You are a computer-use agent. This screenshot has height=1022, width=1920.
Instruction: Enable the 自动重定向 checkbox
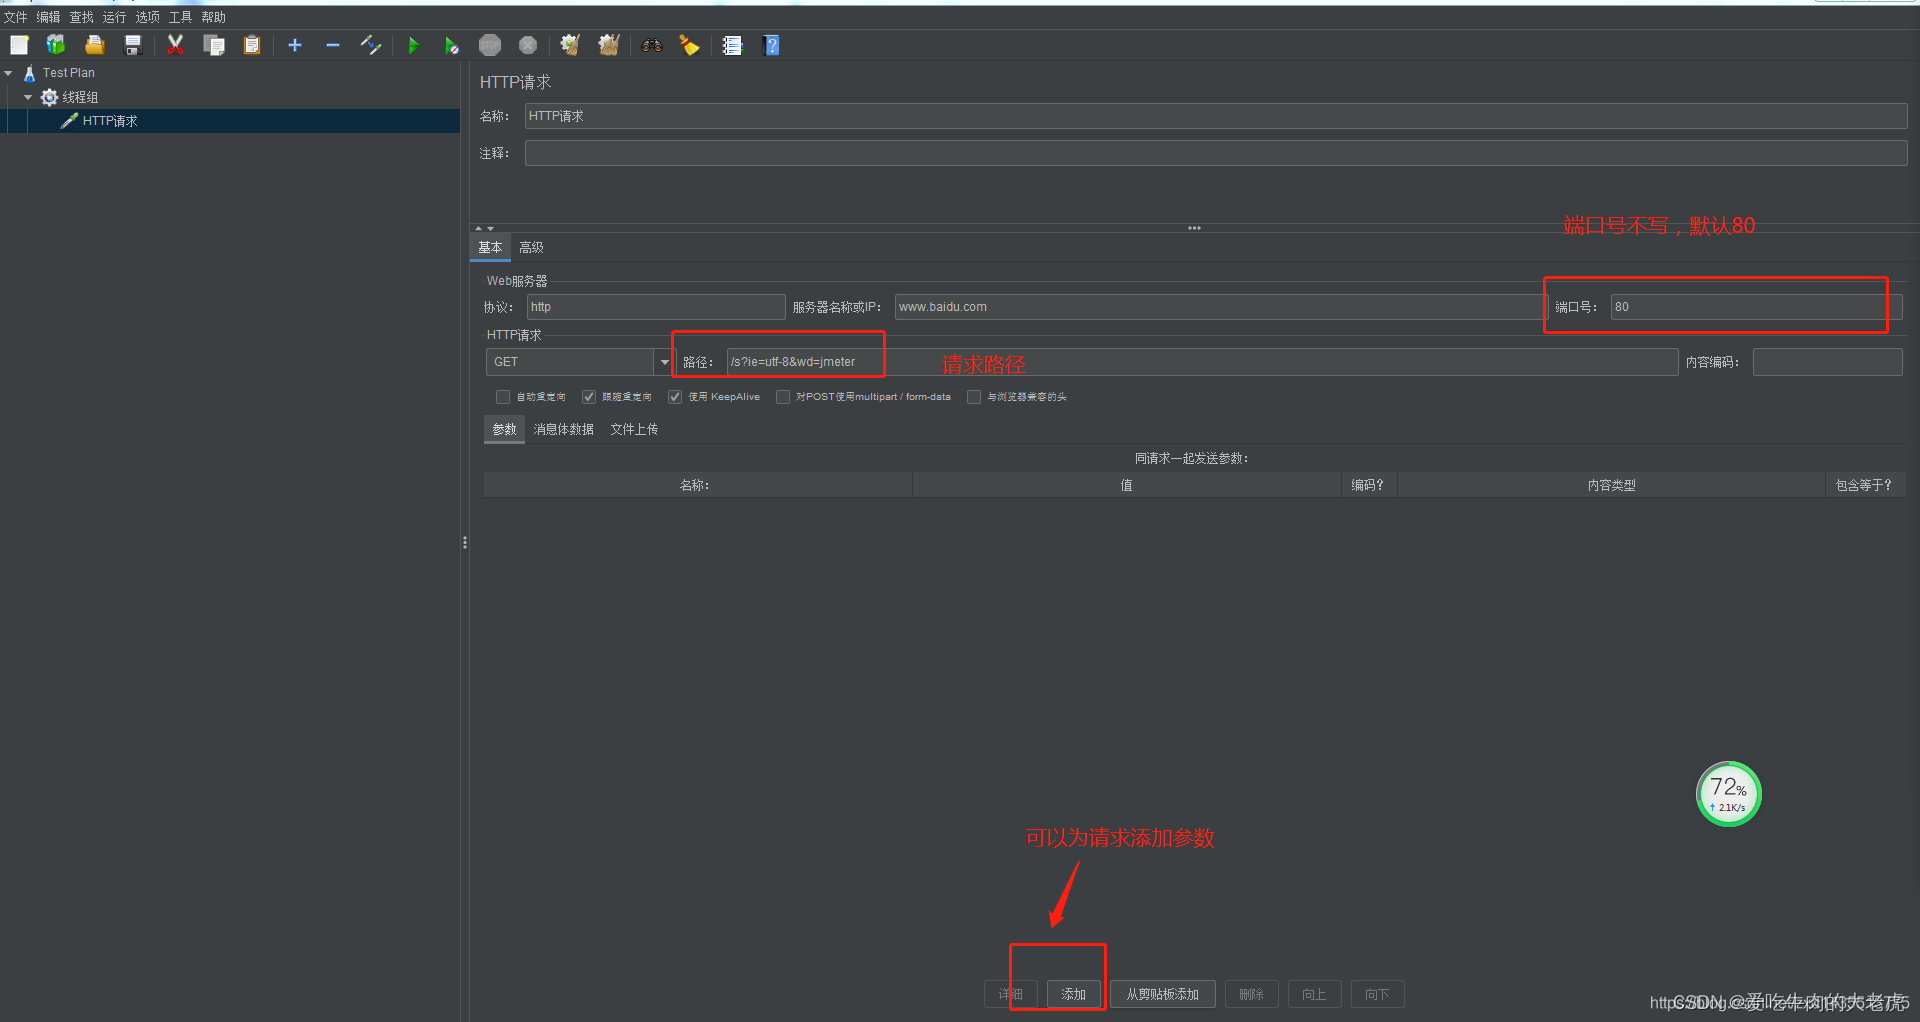[x=503, y=397]
